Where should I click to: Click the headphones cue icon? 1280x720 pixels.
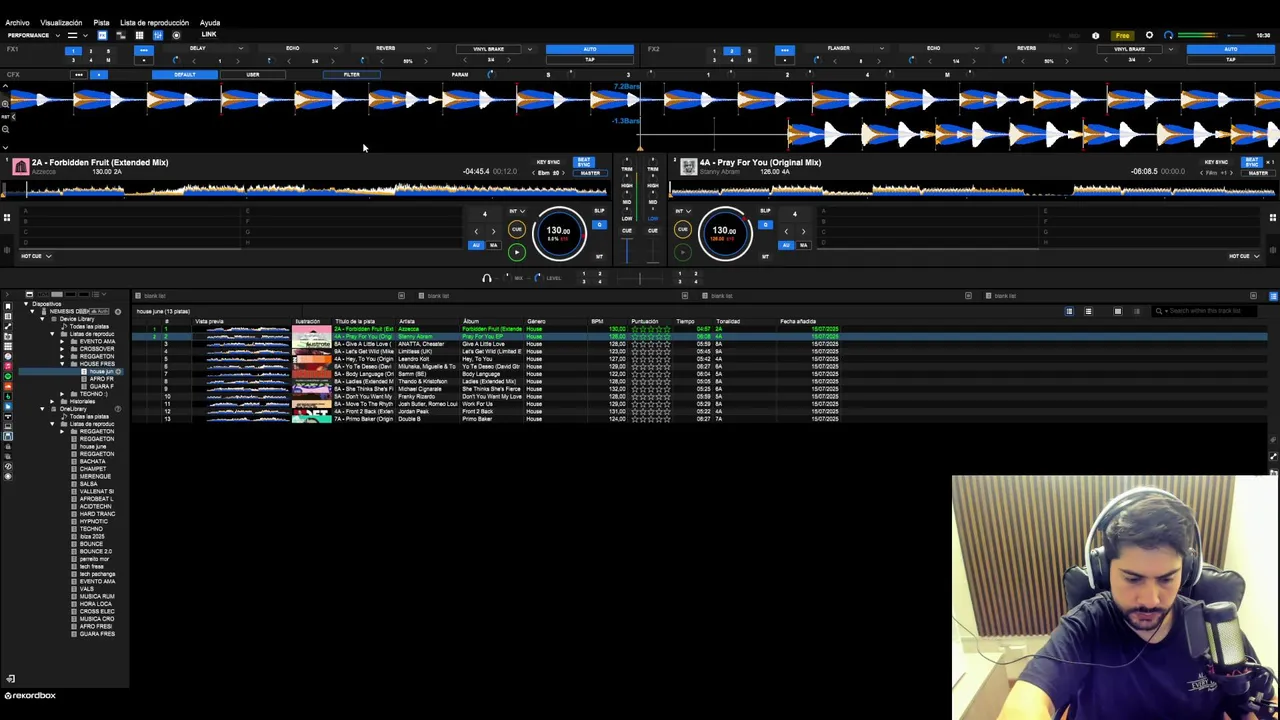click(487, 278)
